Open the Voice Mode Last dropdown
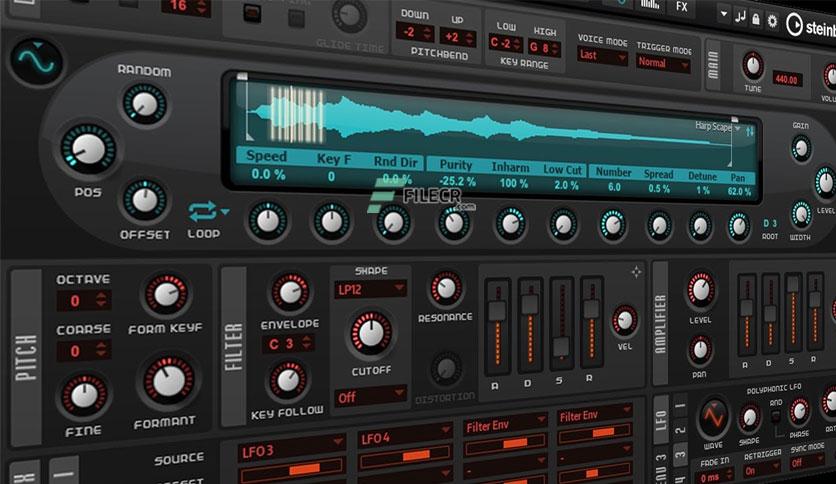The width and height of the screenshot is (836, 484). (603, 55)
